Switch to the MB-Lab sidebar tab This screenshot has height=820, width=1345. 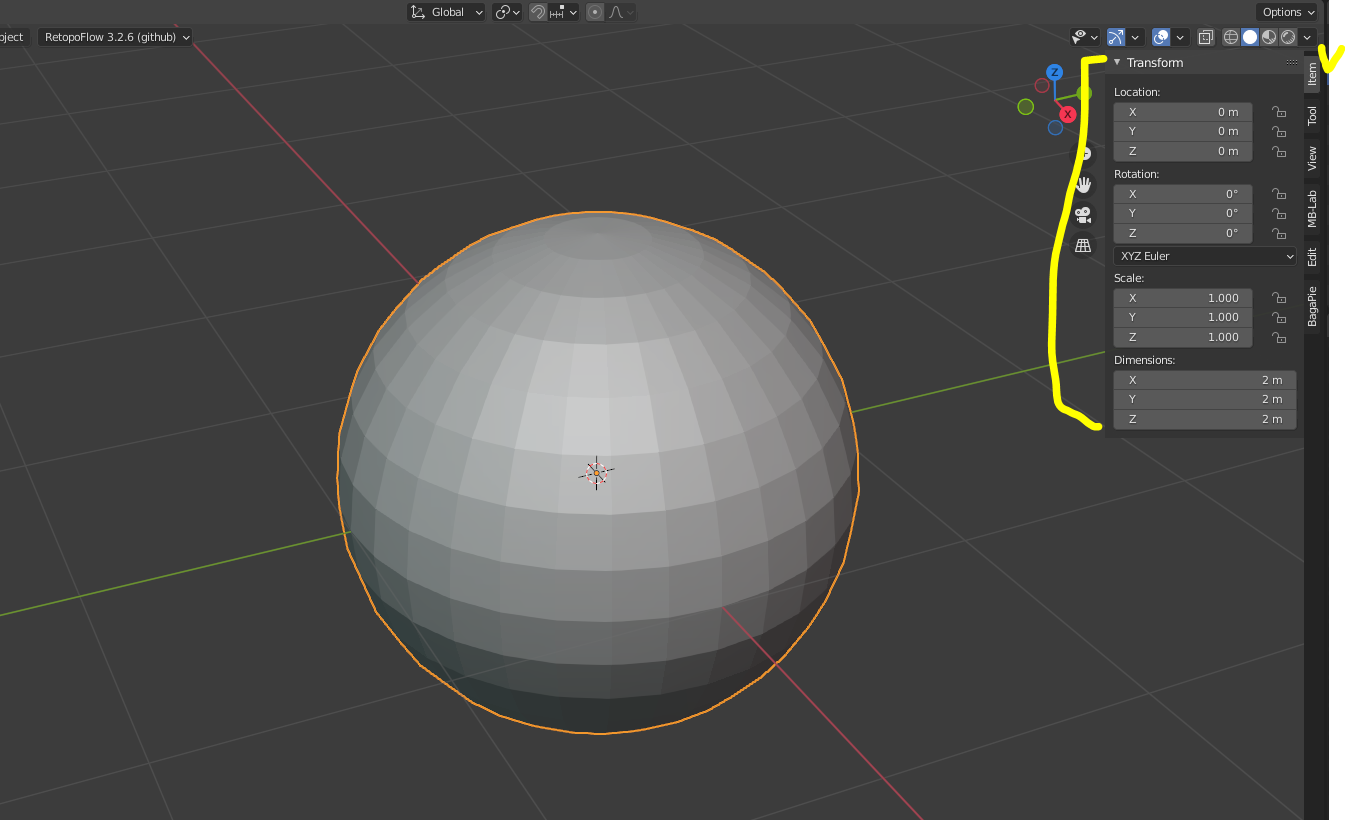click(1313, 208)
